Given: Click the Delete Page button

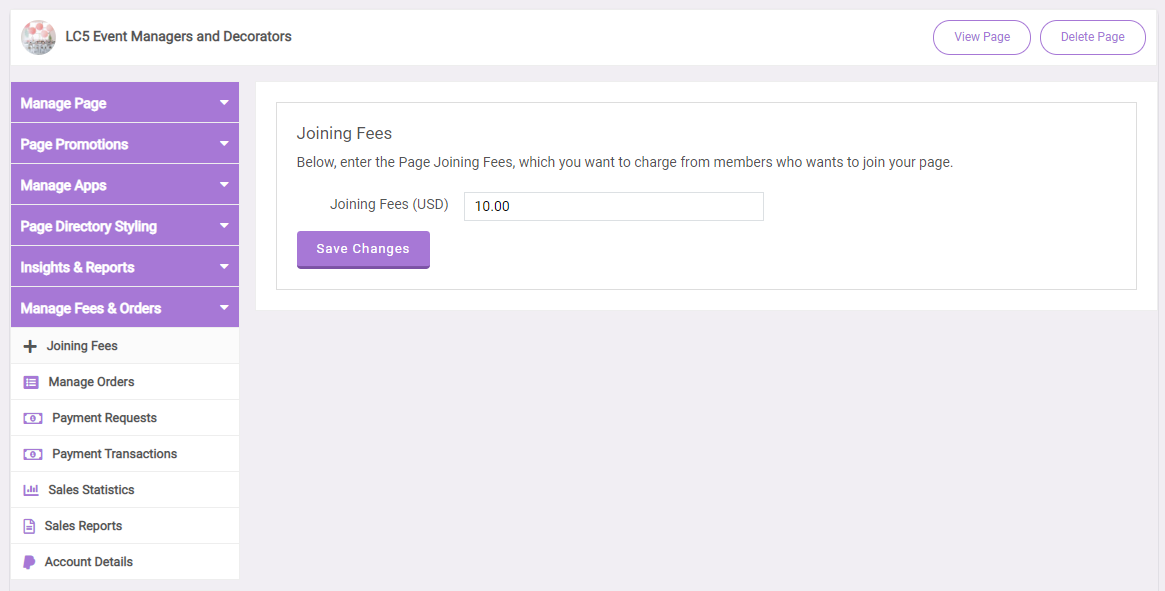Looking at the screenshot, I should (1092, 37).
